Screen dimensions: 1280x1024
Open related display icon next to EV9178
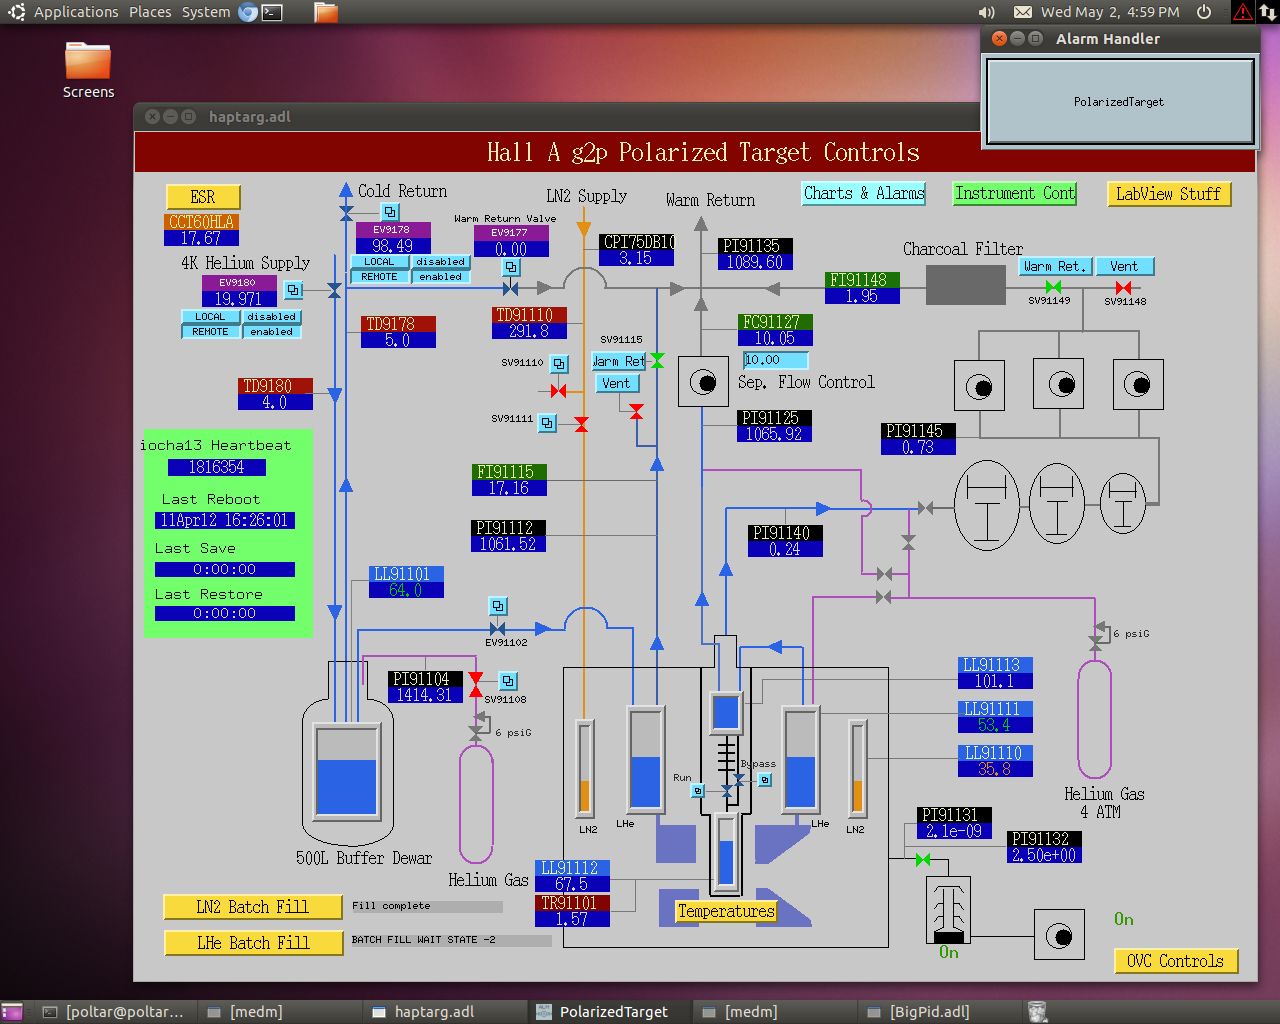[x=390, y=212]
